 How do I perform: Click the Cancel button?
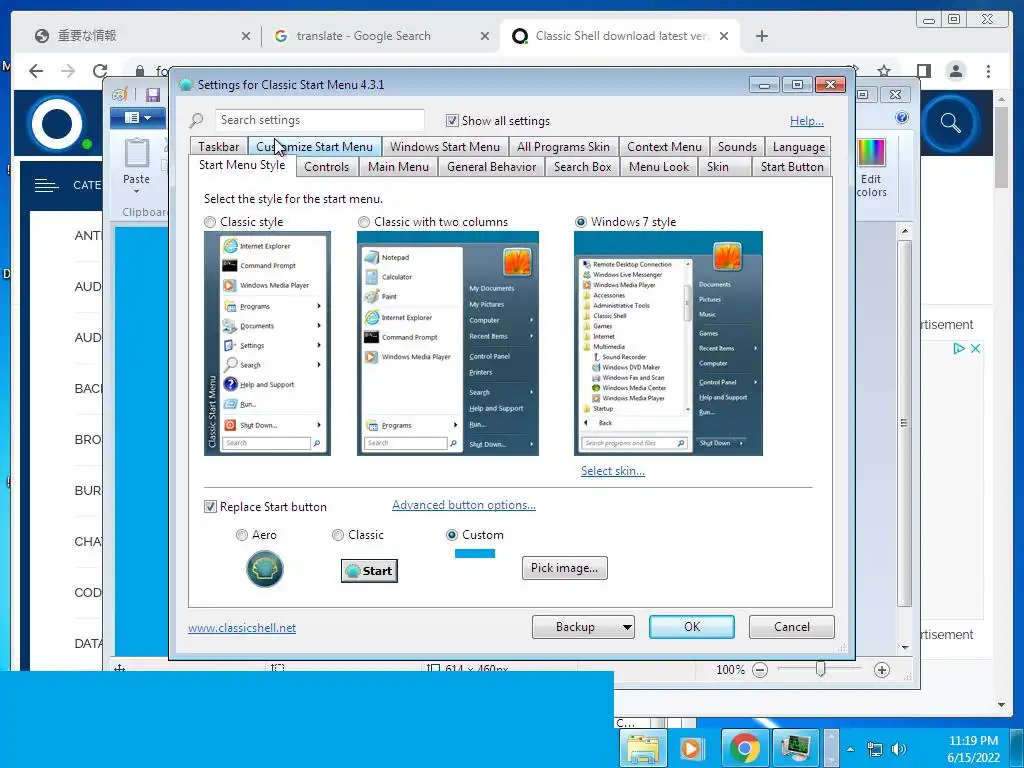coord(792,627)
